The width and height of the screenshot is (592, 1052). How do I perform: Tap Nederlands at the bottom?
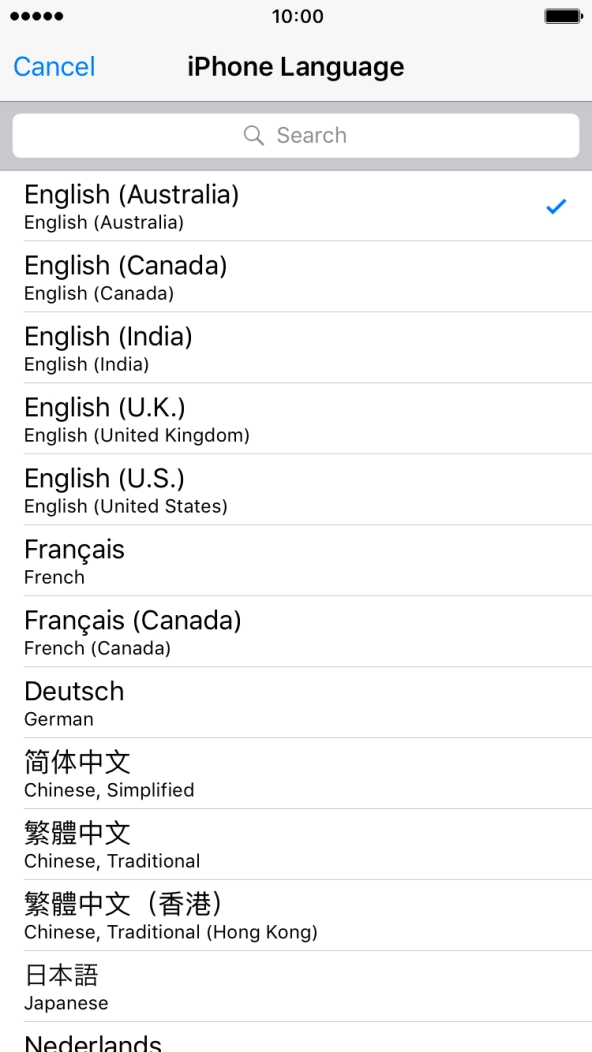coord(296,1043)
